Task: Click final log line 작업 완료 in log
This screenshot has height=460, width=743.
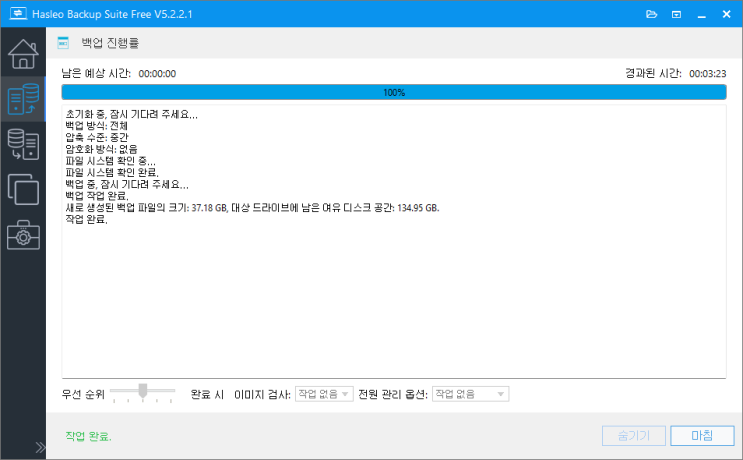Action: 86,219
